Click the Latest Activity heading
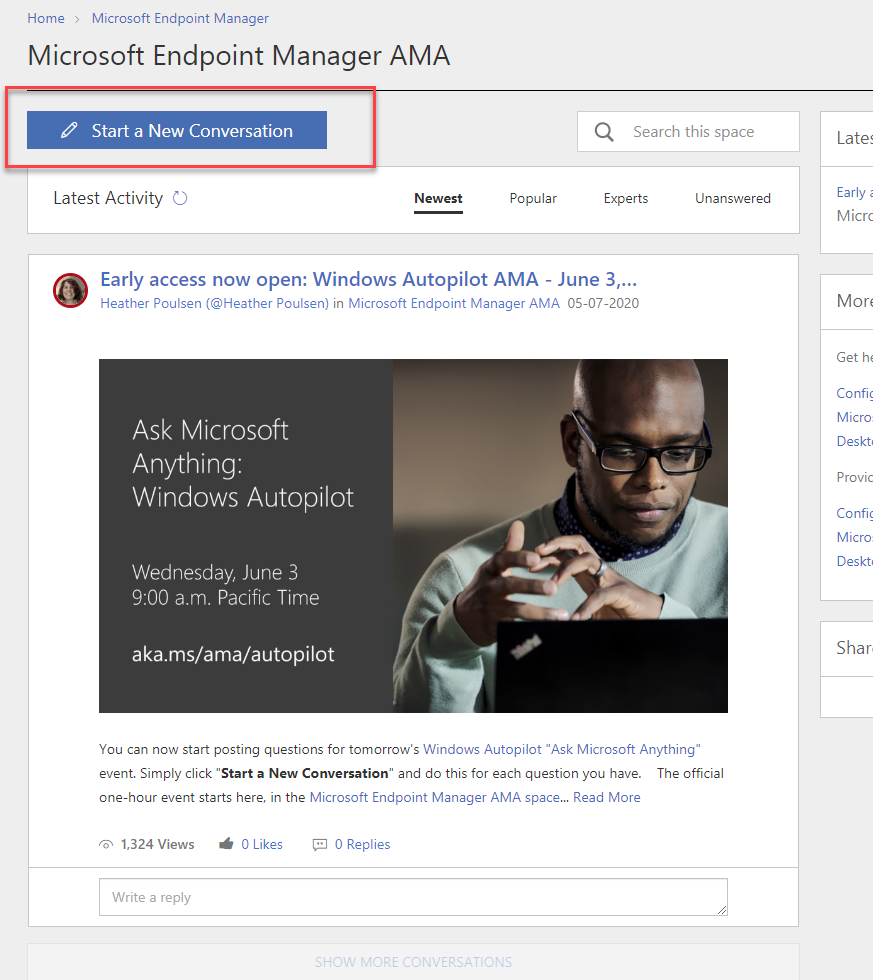The image size is (873, 980). 107,198
